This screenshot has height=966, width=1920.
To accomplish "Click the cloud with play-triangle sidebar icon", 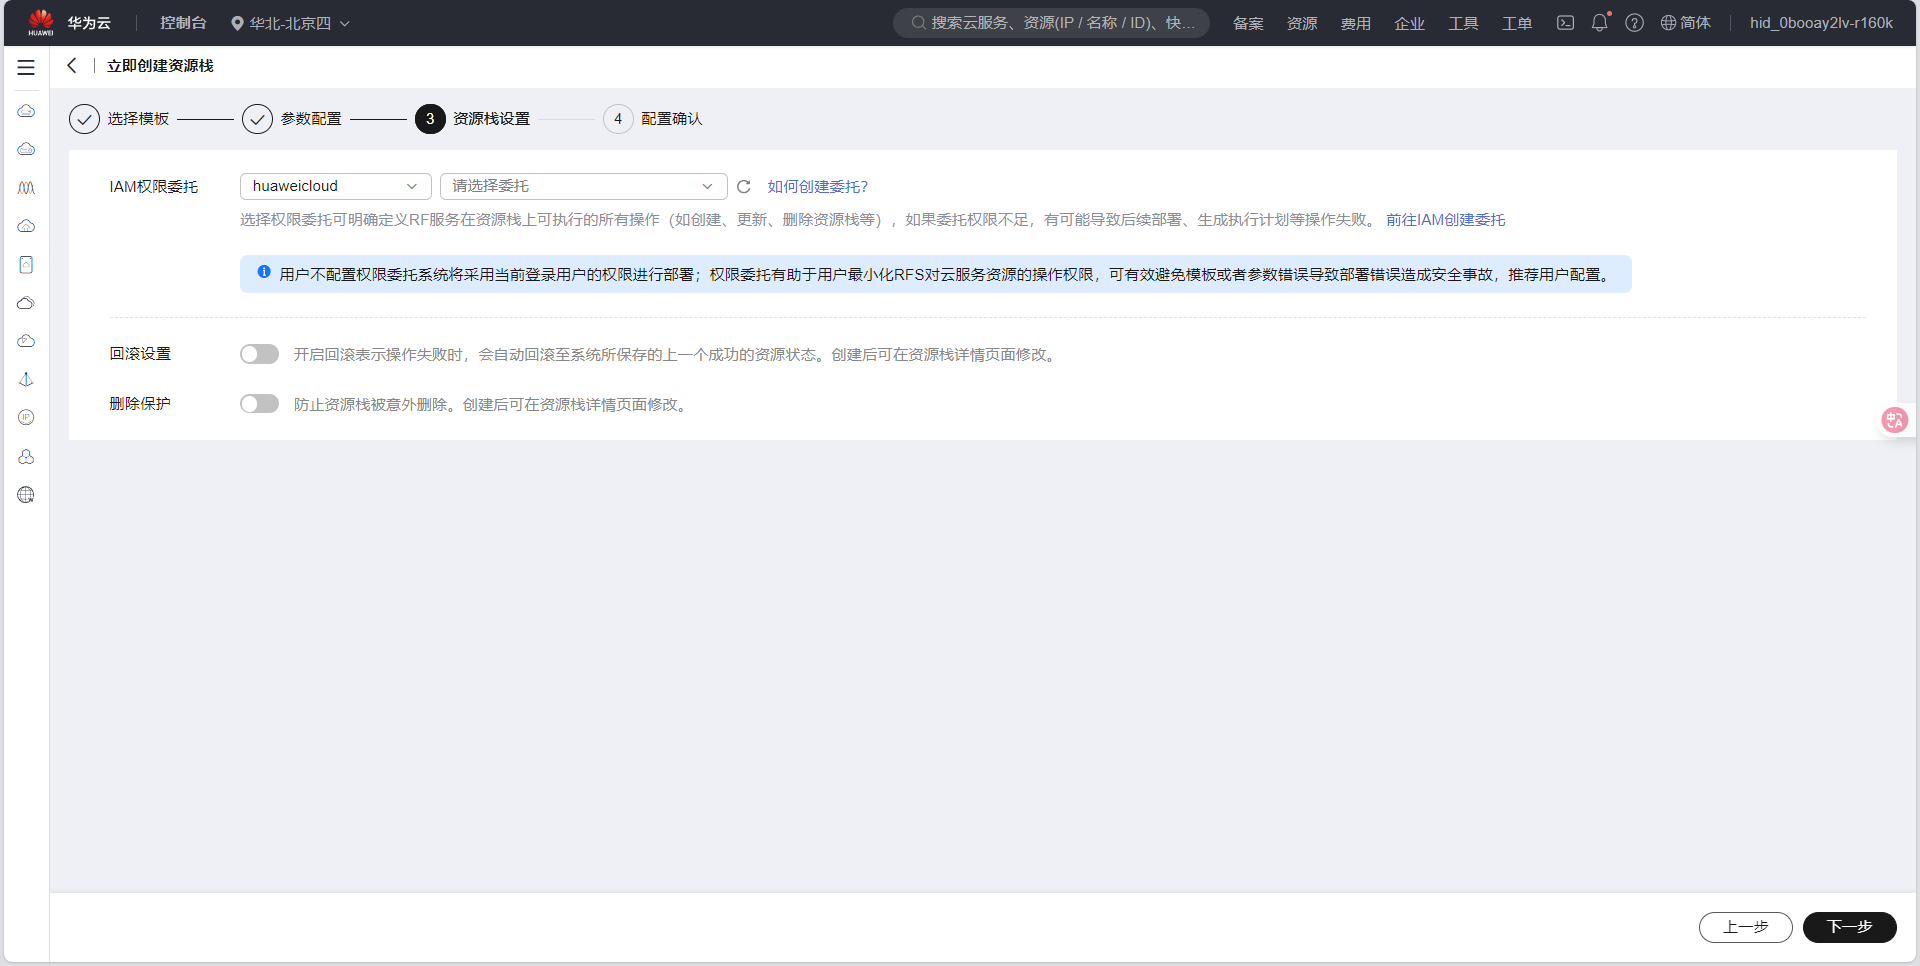I will tap(26, 341).
